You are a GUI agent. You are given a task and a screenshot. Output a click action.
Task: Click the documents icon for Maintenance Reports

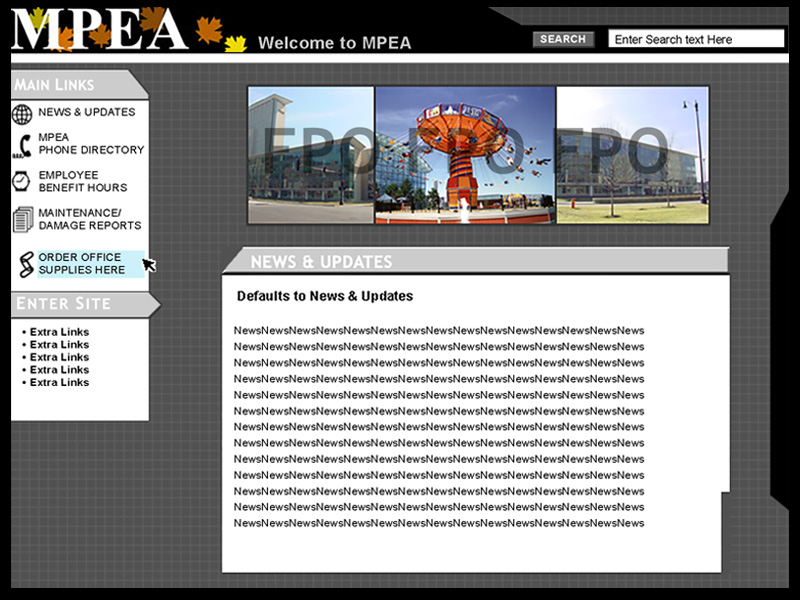(x=22, y=219)
